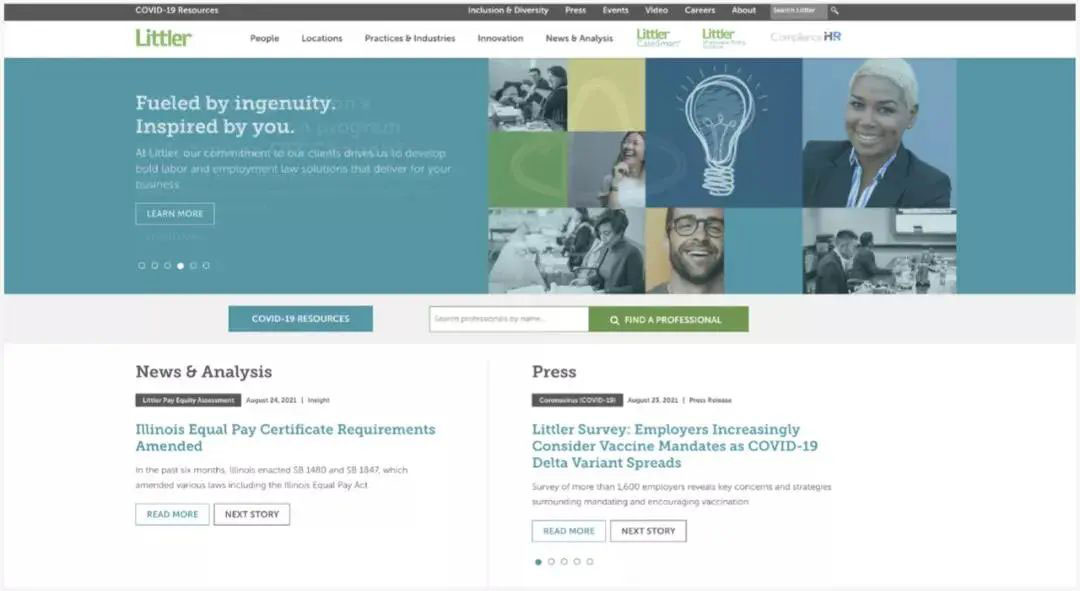Image resolution: width=1080 pixels, height=591 pixels.
Task: Select the fifth Press pagination dot
Action: [x=590, y=561]
